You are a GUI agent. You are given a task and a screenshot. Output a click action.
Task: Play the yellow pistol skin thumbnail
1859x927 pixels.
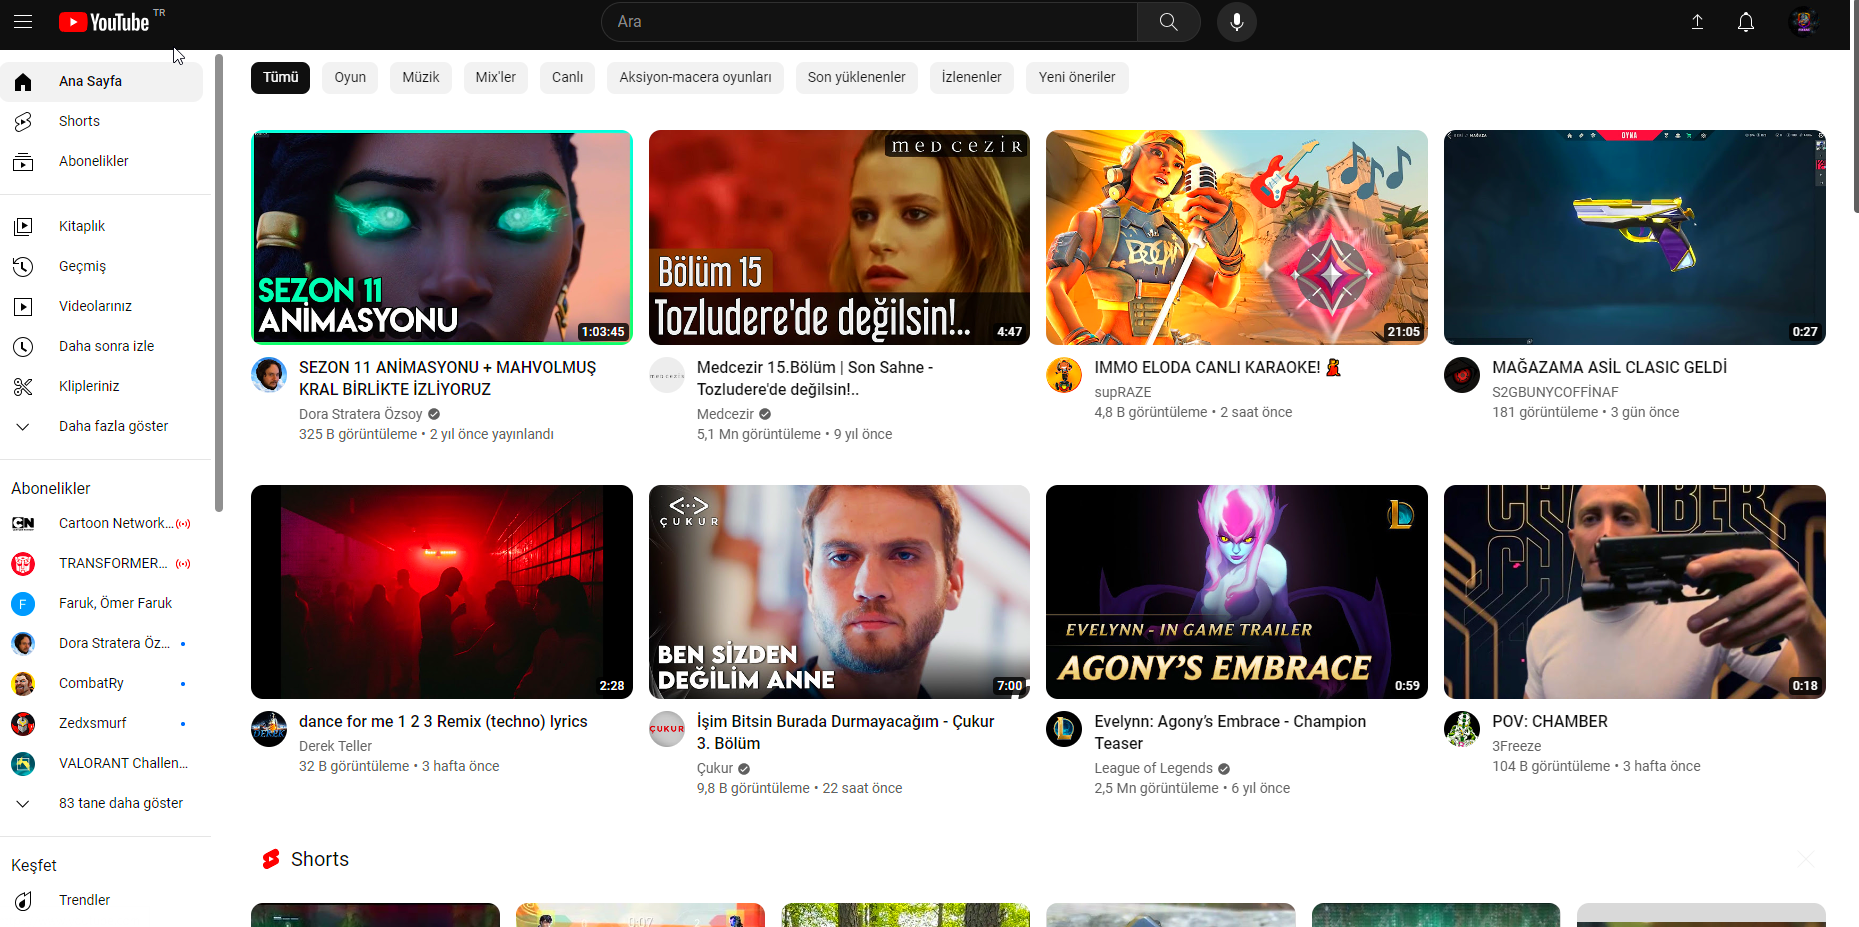pos(1635,237)
